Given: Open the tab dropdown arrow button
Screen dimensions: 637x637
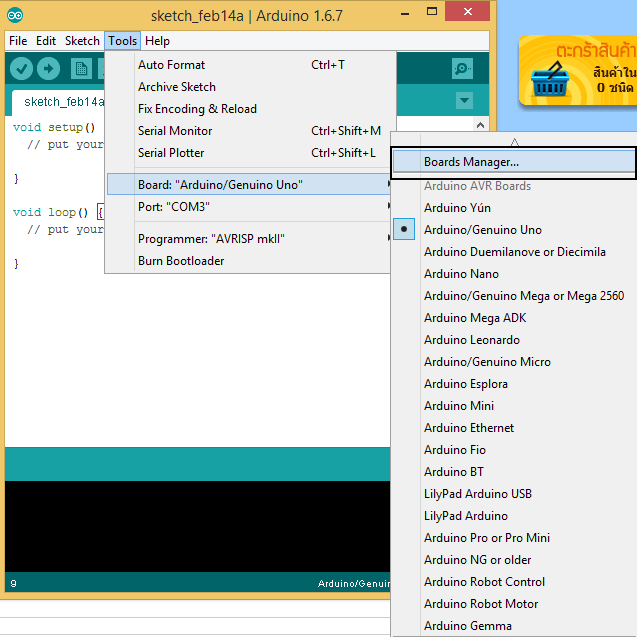Looking at the screenshot, I should (464, 100).
